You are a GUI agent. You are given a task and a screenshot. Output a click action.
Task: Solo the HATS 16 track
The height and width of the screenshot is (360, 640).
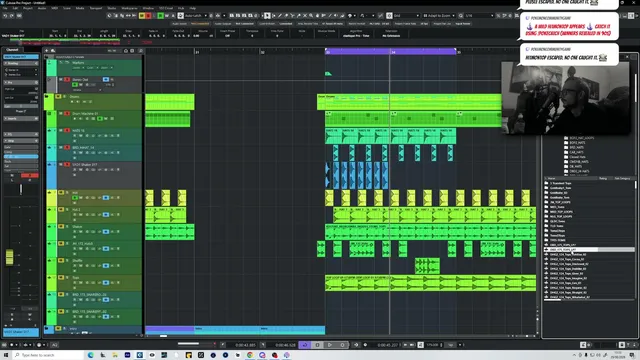67,131
